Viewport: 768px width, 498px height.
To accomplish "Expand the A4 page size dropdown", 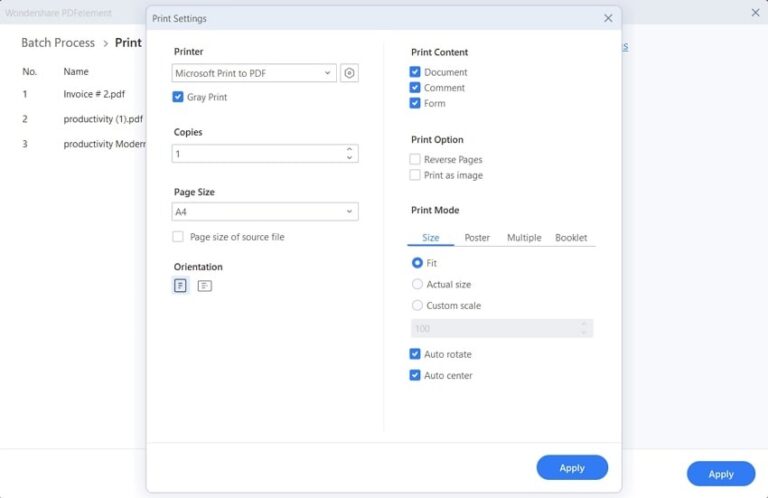I will [x=265, y=212].
